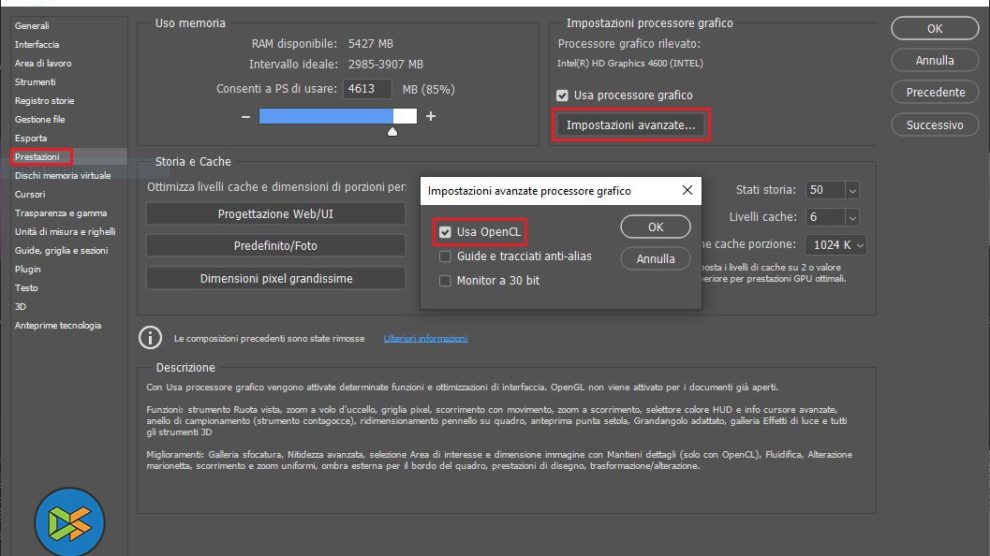Toggle the Usa OpenCL checkbox
Screen dimensions: 990x556
pyautogui.click(x=445, y=232)
